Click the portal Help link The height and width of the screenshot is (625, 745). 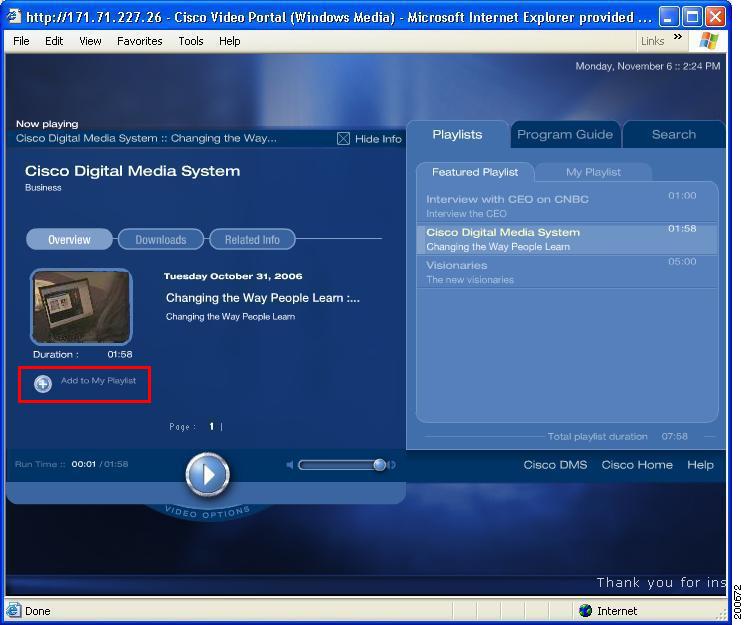pyautogui.click(x=700, y=465)
